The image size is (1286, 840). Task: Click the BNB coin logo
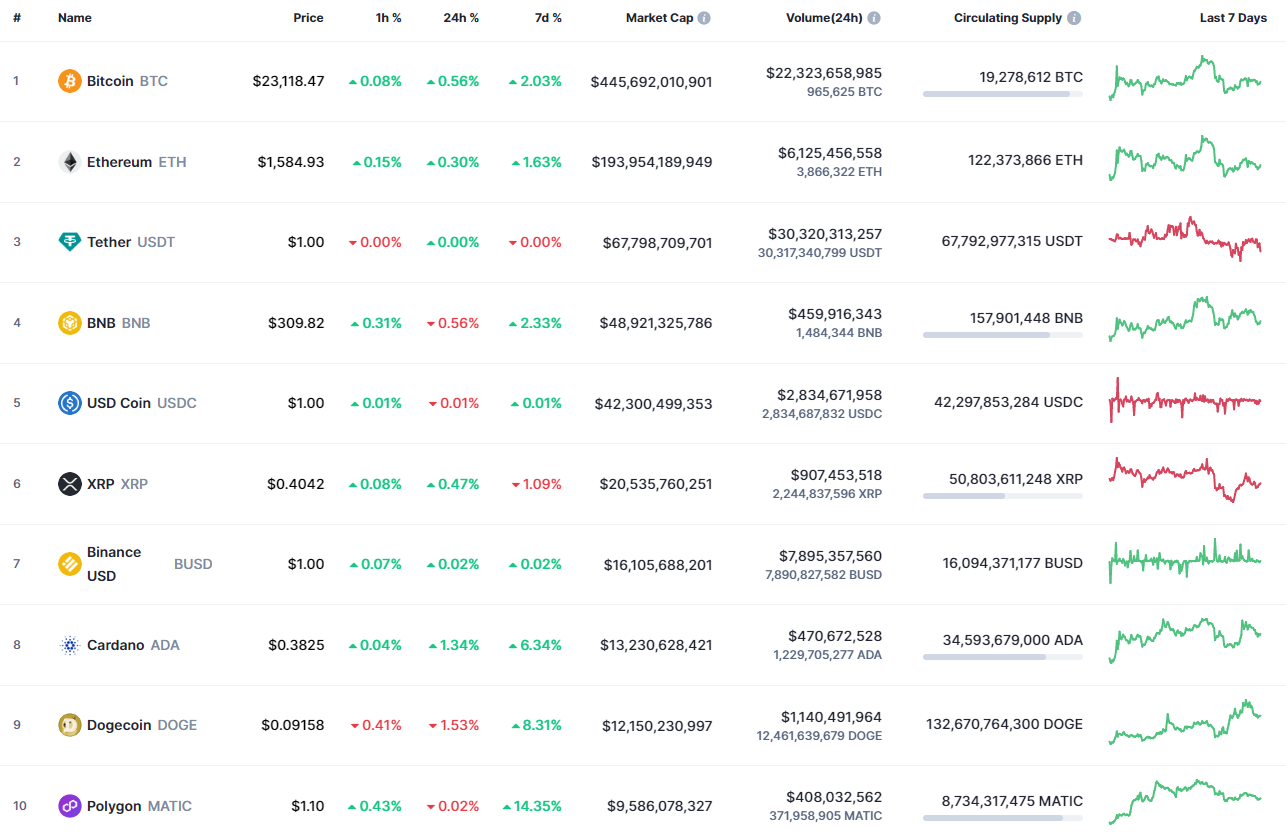pyautogui.click(x=68, y=322)
